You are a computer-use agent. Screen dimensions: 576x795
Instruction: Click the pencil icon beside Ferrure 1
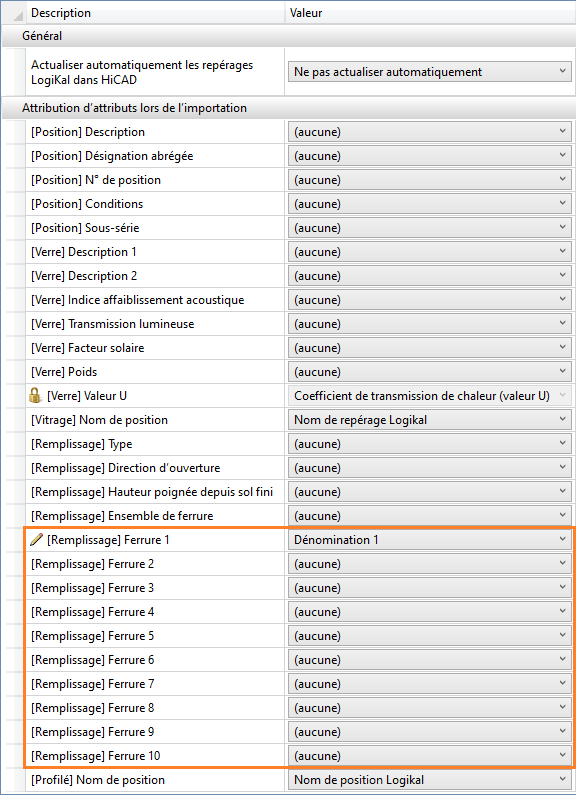(x=37, y=540)
